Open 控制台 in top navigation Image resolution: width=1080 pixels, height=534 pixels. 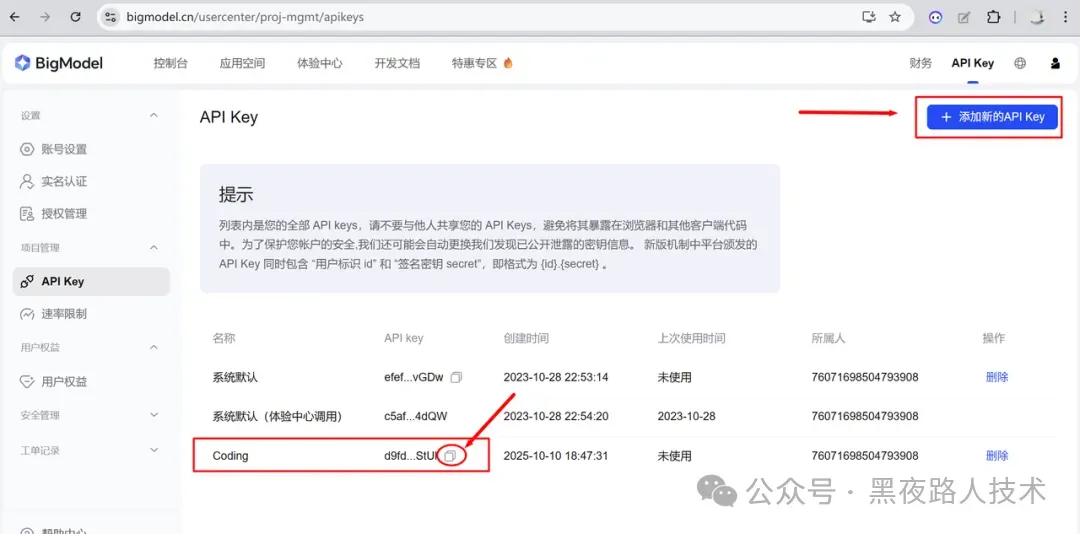170,63
